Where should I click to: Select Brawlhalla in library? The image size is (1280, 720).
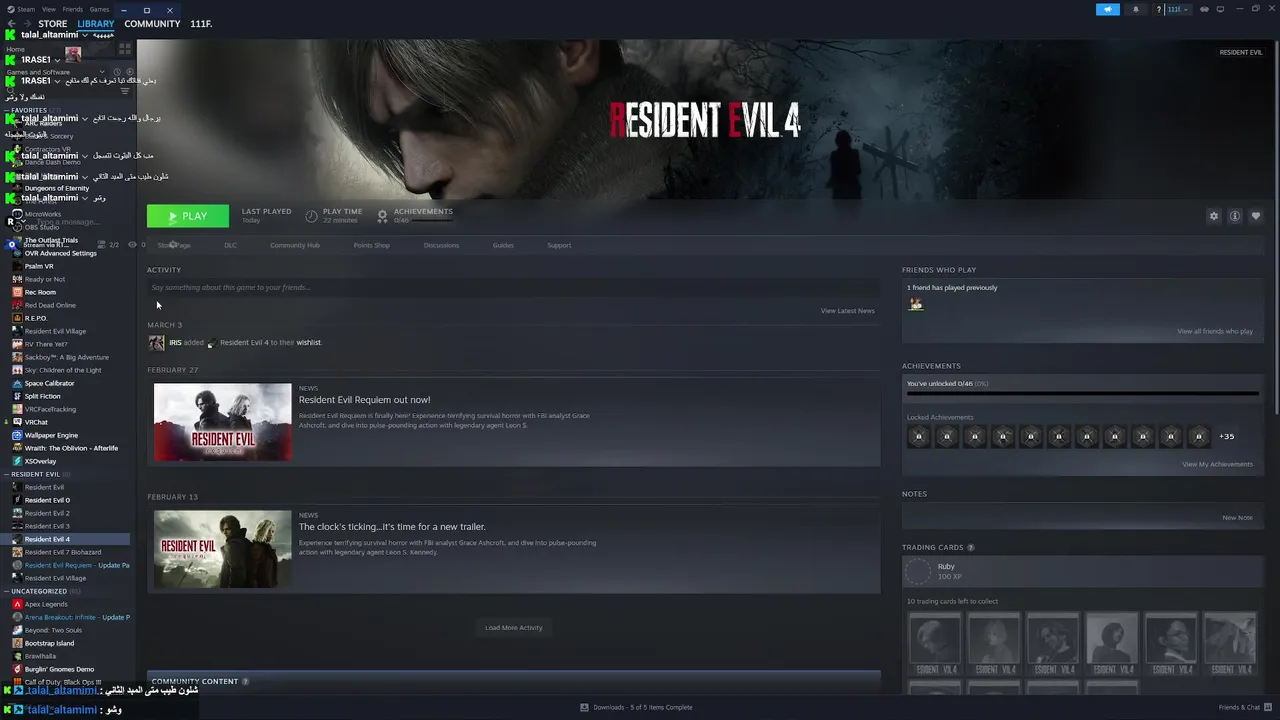click(40, 656)
